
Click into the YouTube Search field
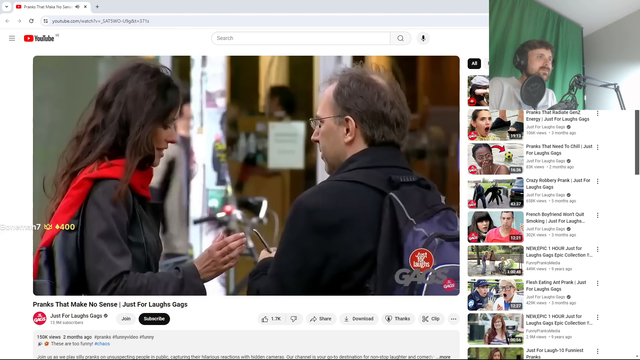click(301, 38)
